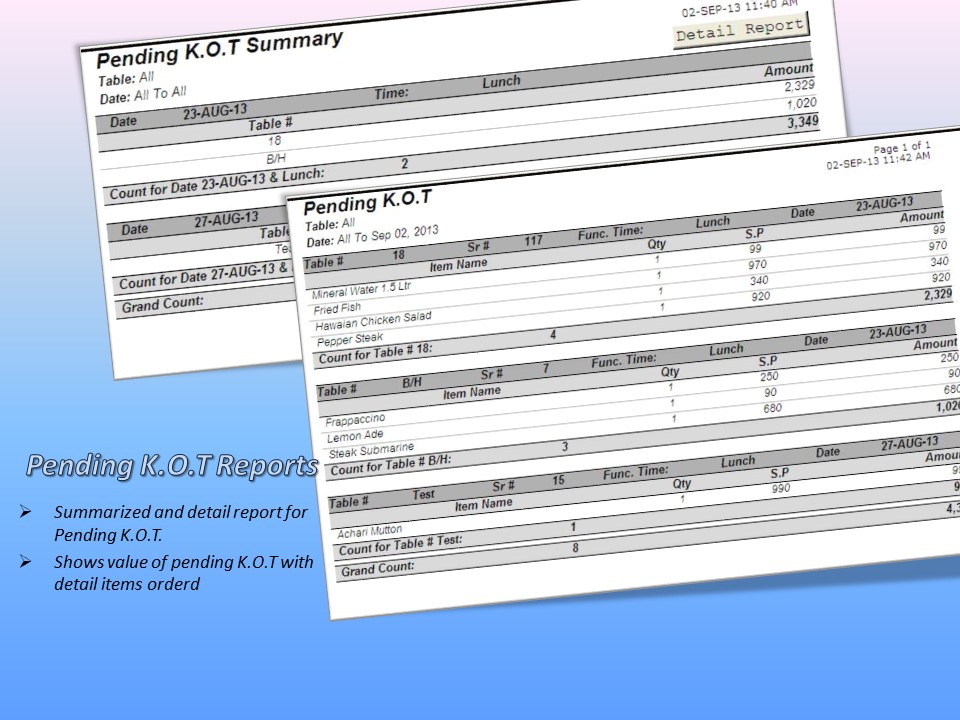Click 'Date: All To Sep 02, 2013' filter text

point(372,236)
